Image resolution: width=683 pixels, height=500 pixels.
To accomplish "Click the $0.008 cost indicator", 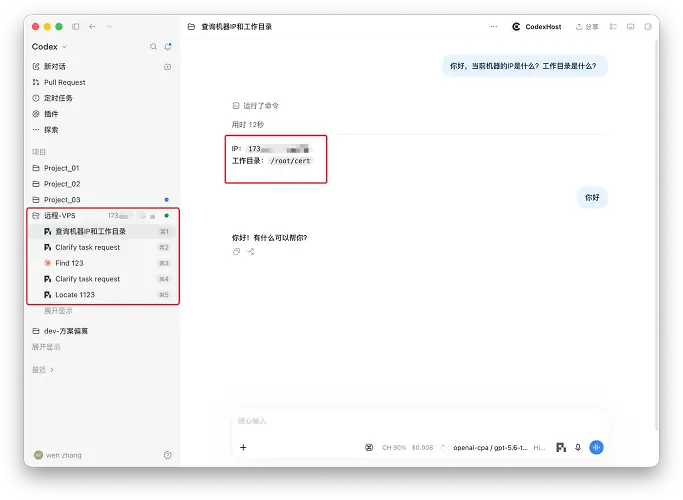I will (x=423, y=447).
